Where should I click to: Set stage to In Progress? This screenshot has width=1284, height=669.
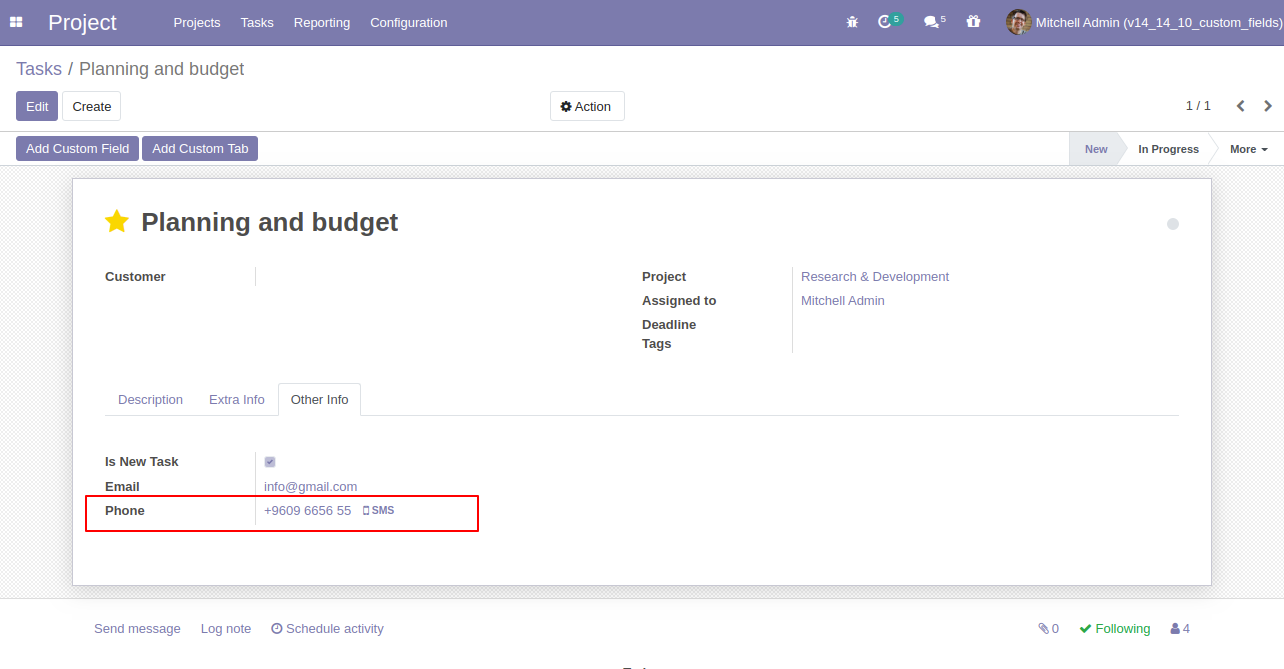(x=1168, y=149)
